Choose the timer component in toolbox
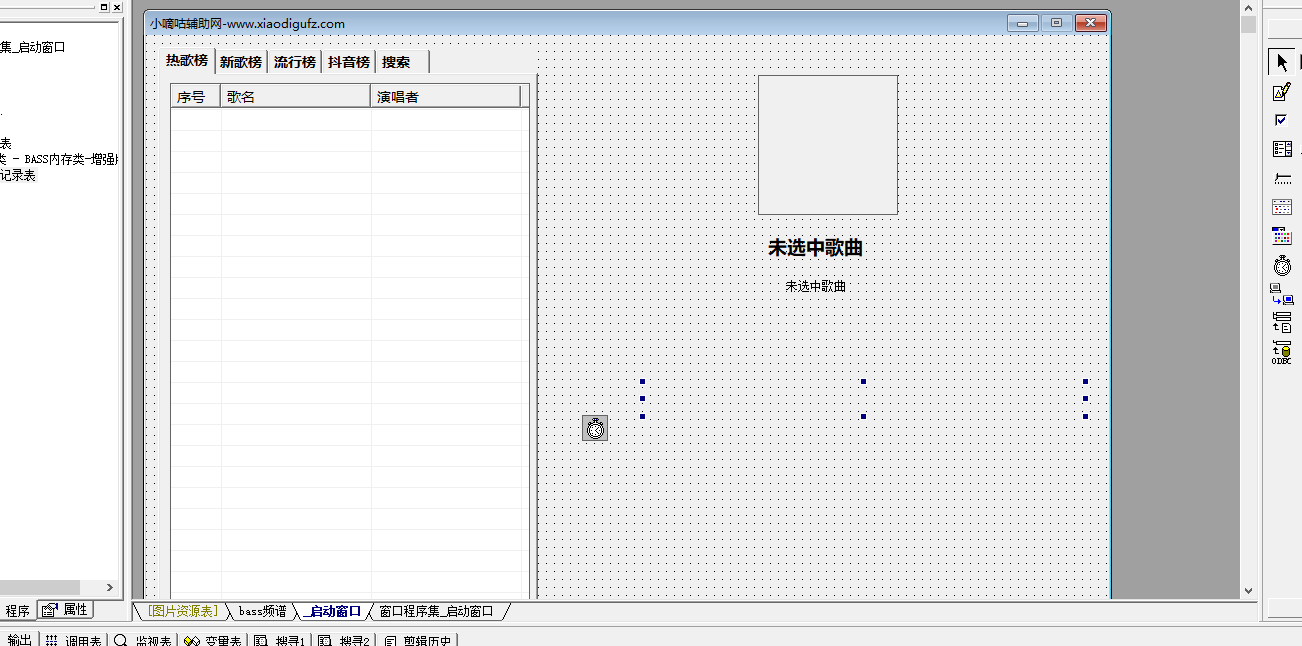 1282,265
